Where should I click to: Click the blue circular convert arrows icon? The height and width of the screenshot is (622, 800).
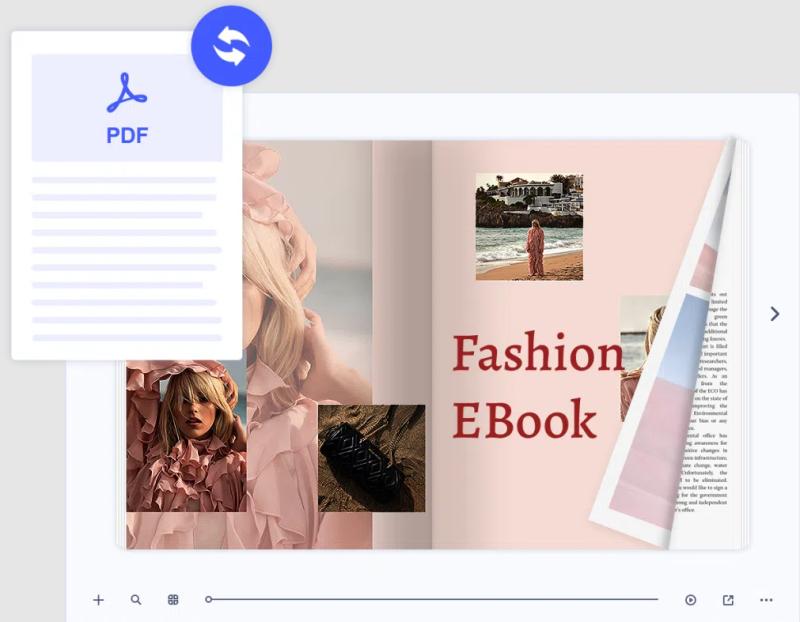pyautogui.click(x=231, y=45)
